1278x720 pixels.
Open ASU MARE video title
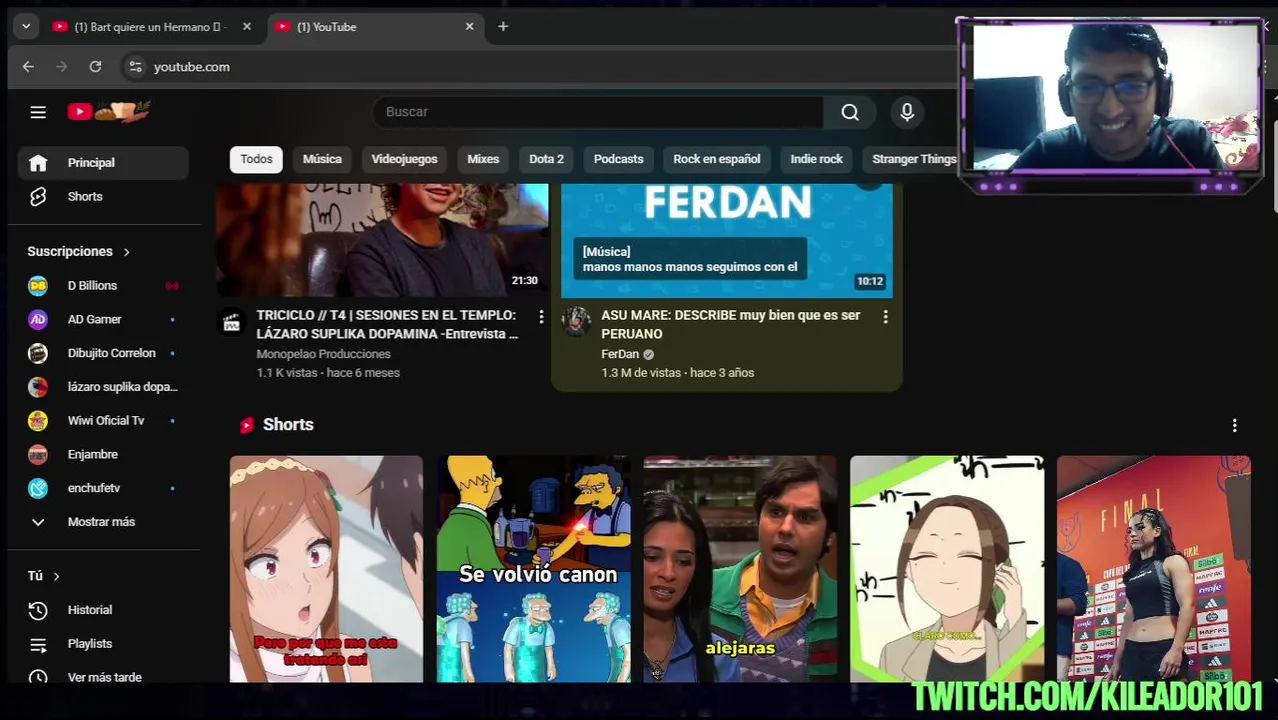(730, 324)
